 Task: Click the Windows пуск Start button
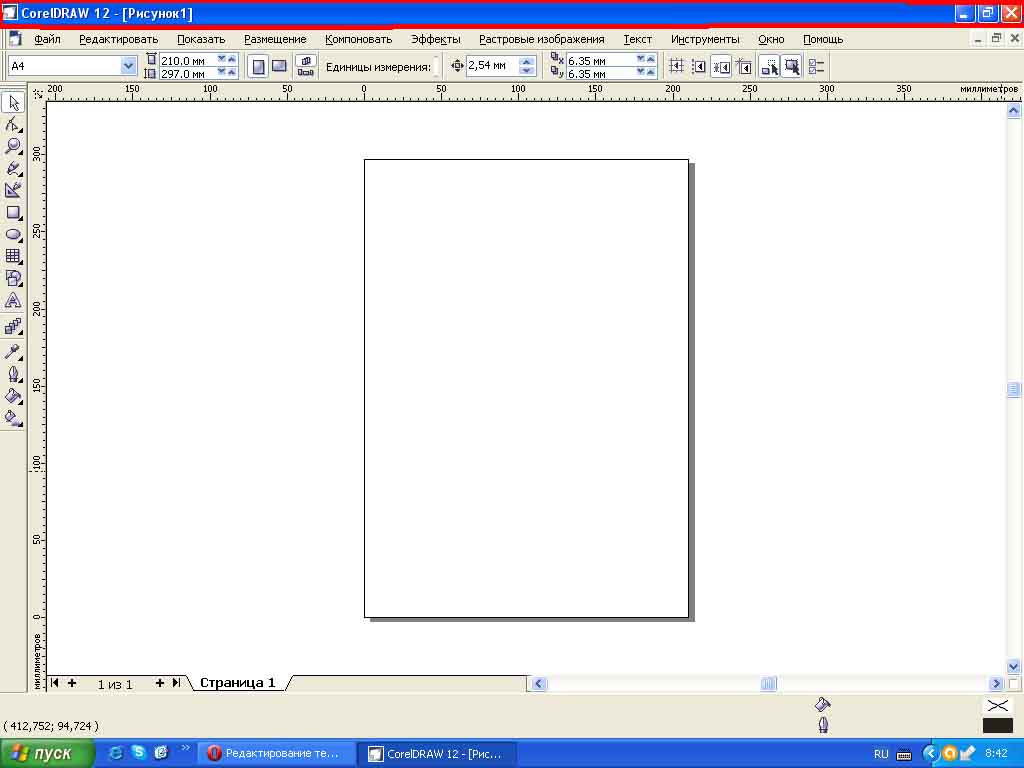click(x=48, y=753)
